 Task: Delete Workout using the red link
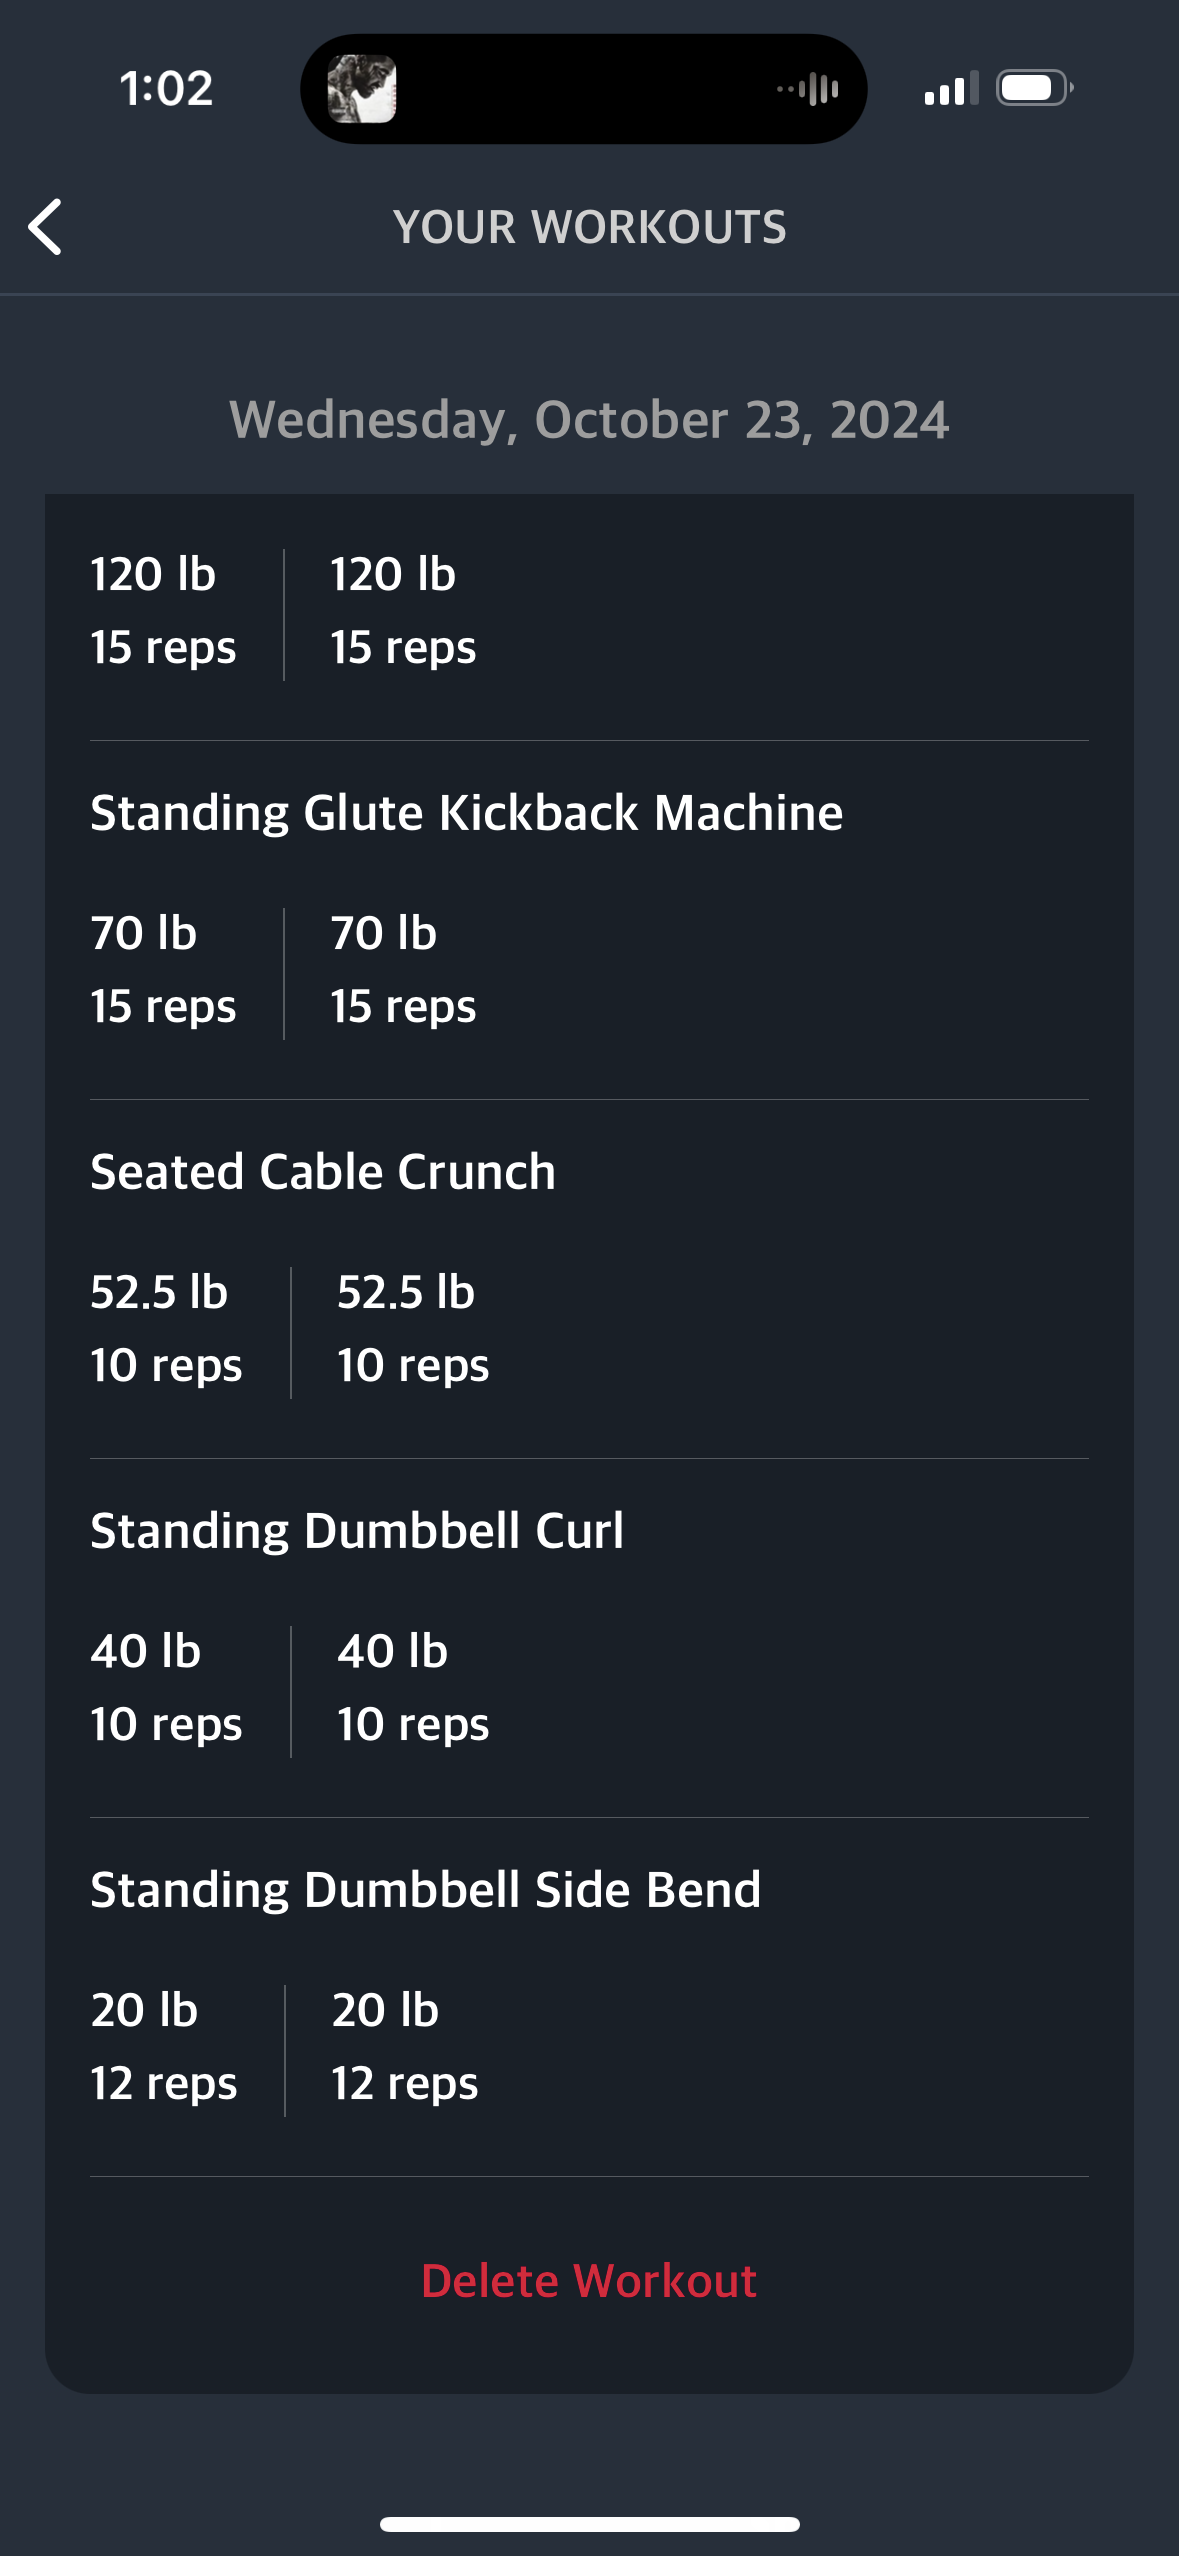(589, 2281)
